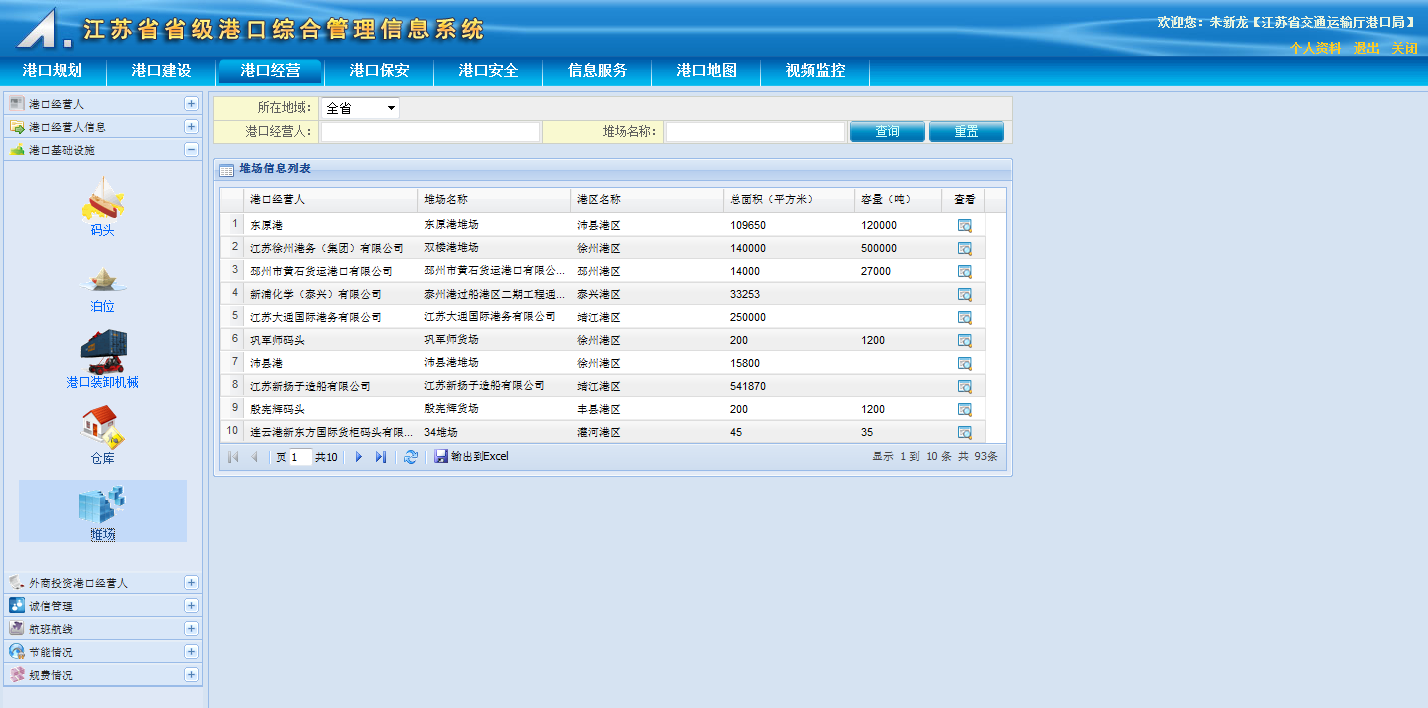The width and height of the screenshot is (1428, 708).
Task: Click the view icon for 东原港 row
Action: [x=964, y=225]
